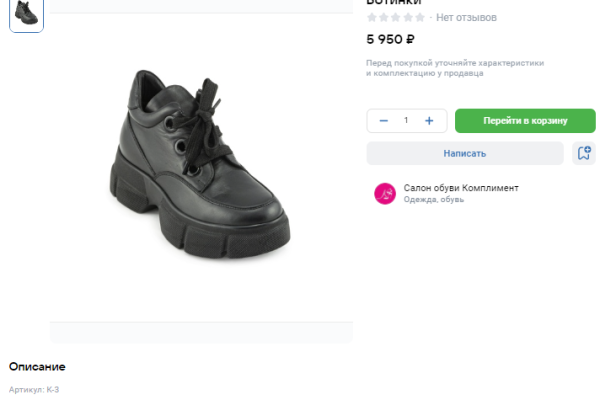The width and height of the screenshot is (600, 400).
Task: Add product to bookmarks with the bookmark icon
Action: (x=584, y=153)
